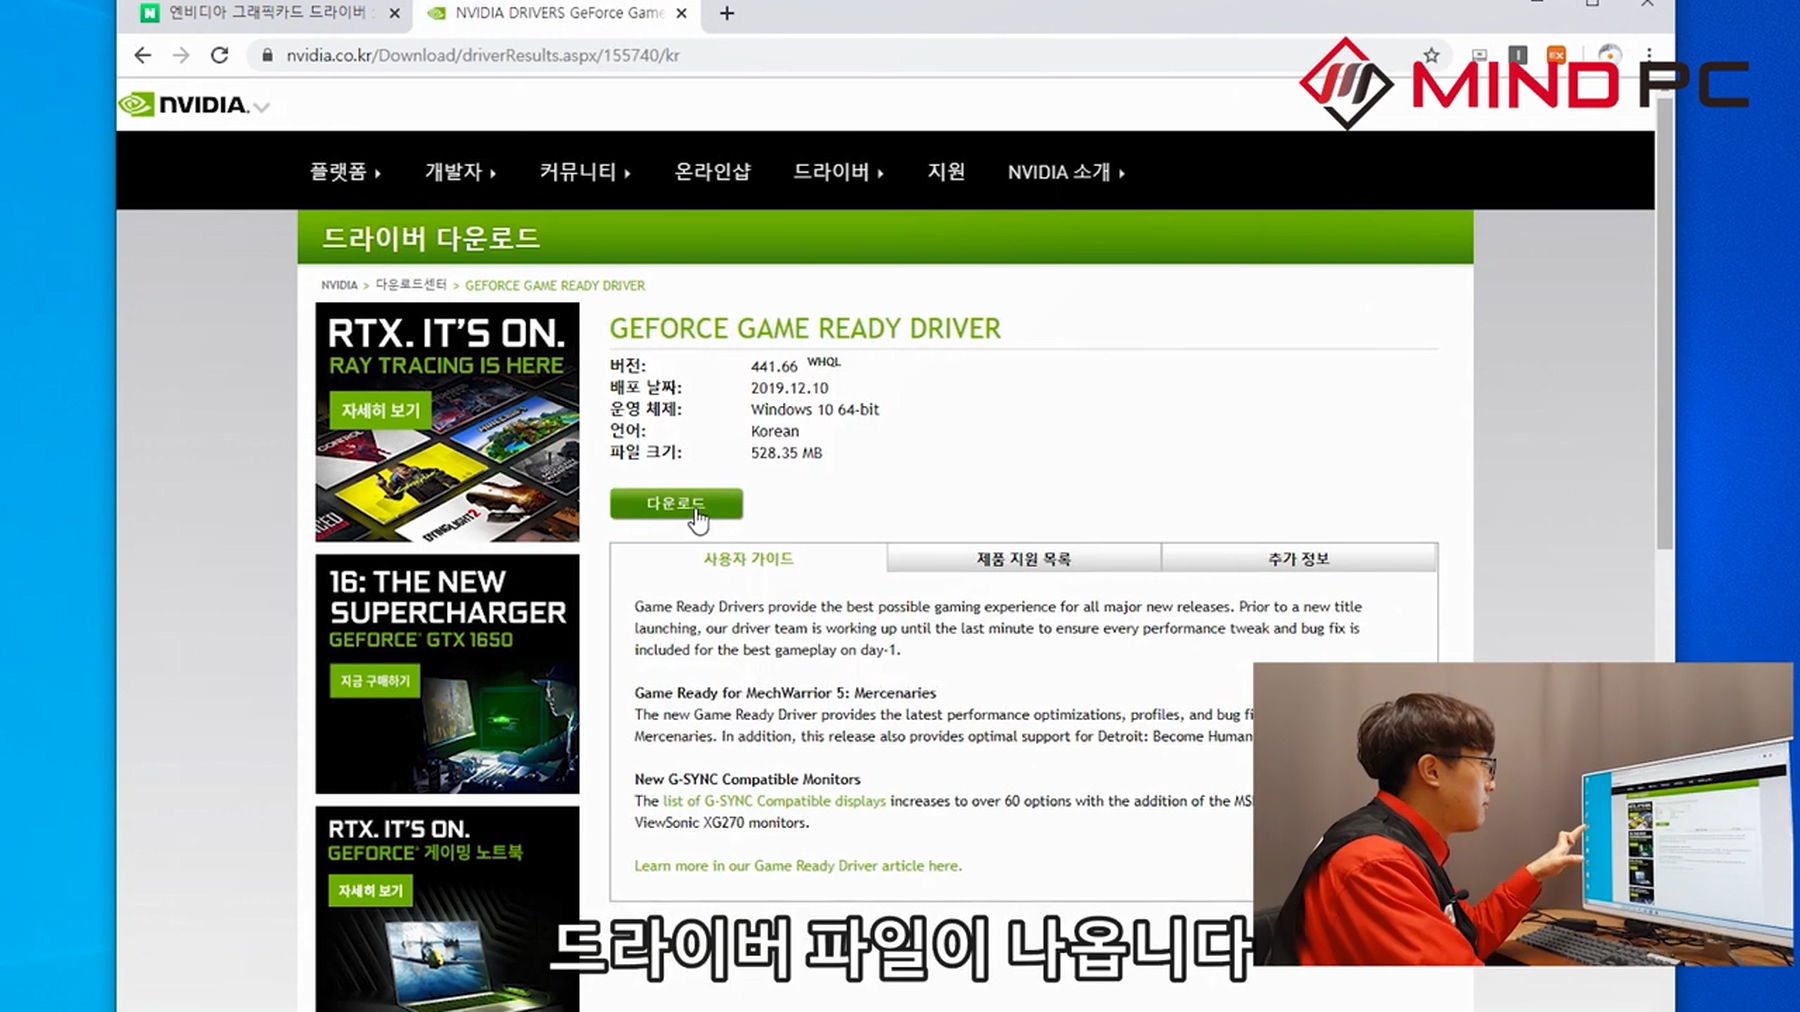This screenshot has height=1012, width=1800.
Task: Select the 추가 정보 tab
Action: click(x=1299, y=558)
